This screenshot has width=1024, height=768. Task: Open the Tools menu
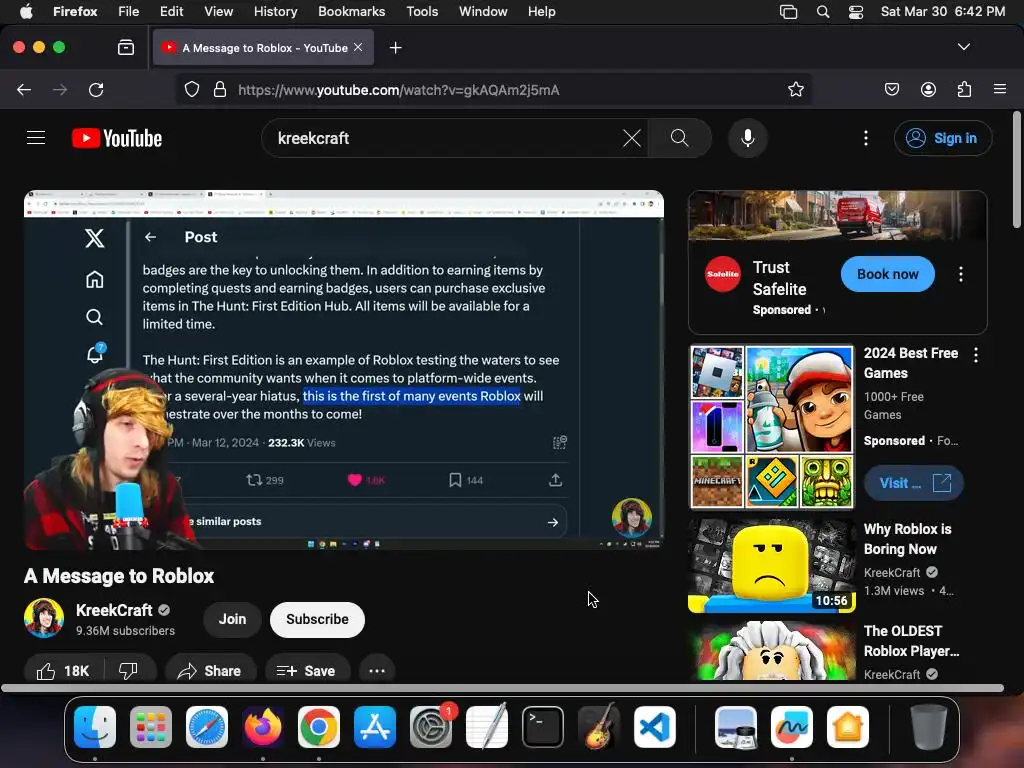point(422,11)
